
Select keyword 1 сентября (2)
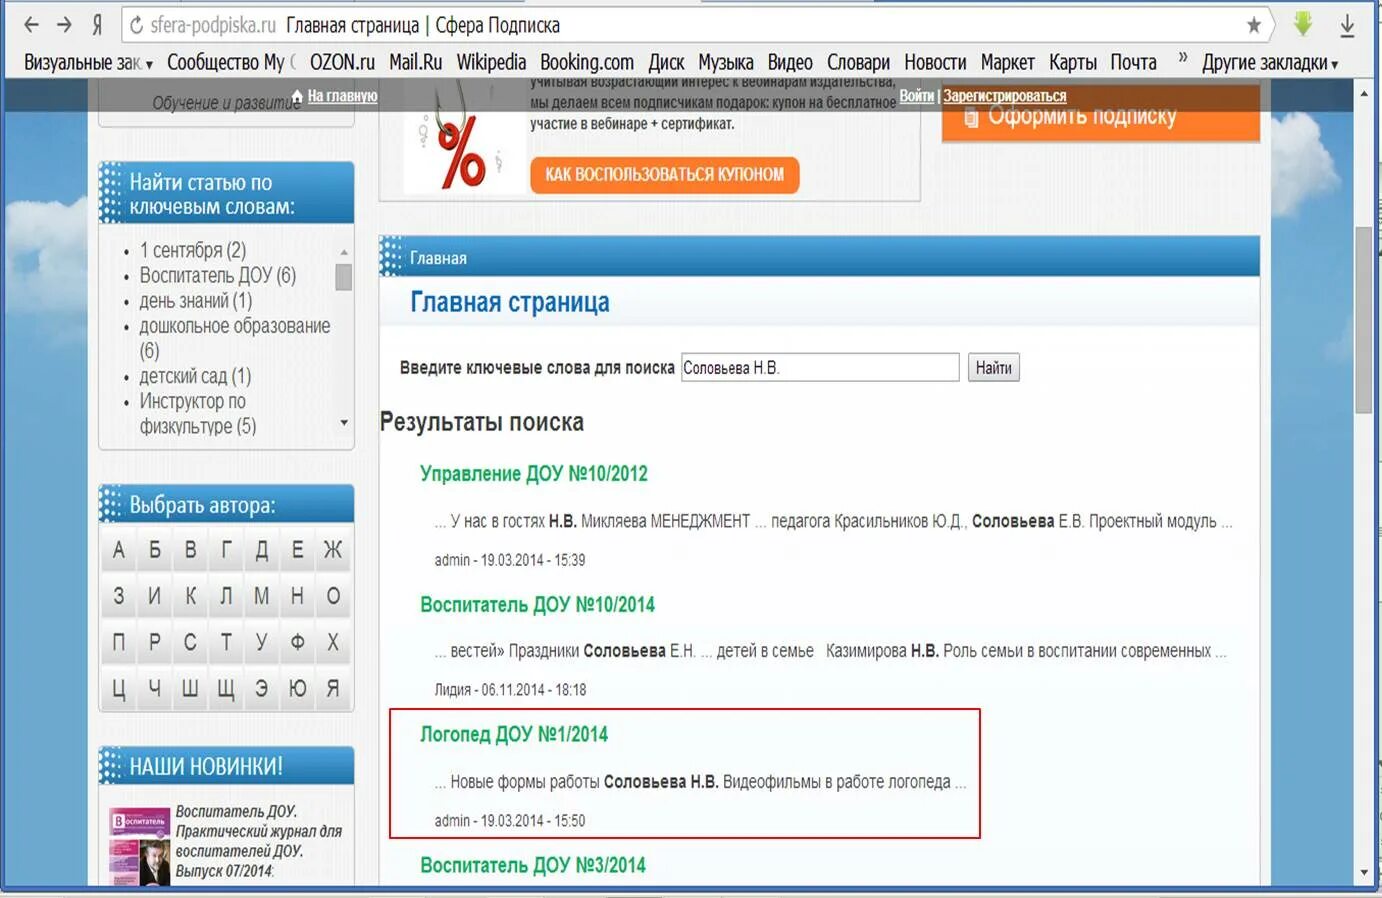click(x=193, y=250)
